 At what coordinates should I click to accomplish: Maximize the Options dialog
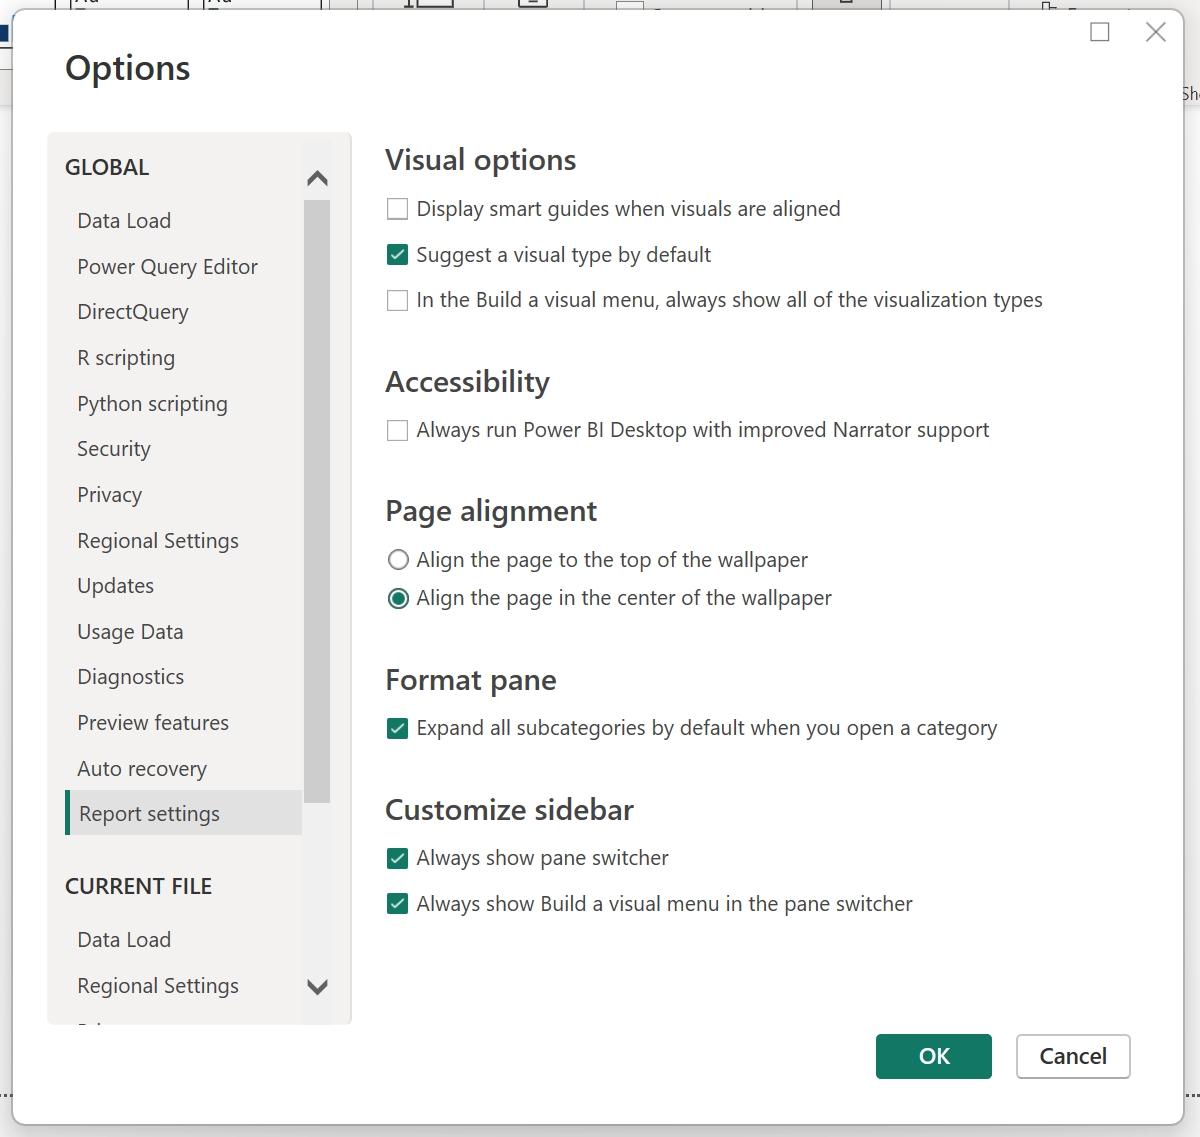[x=1100, y=32]
